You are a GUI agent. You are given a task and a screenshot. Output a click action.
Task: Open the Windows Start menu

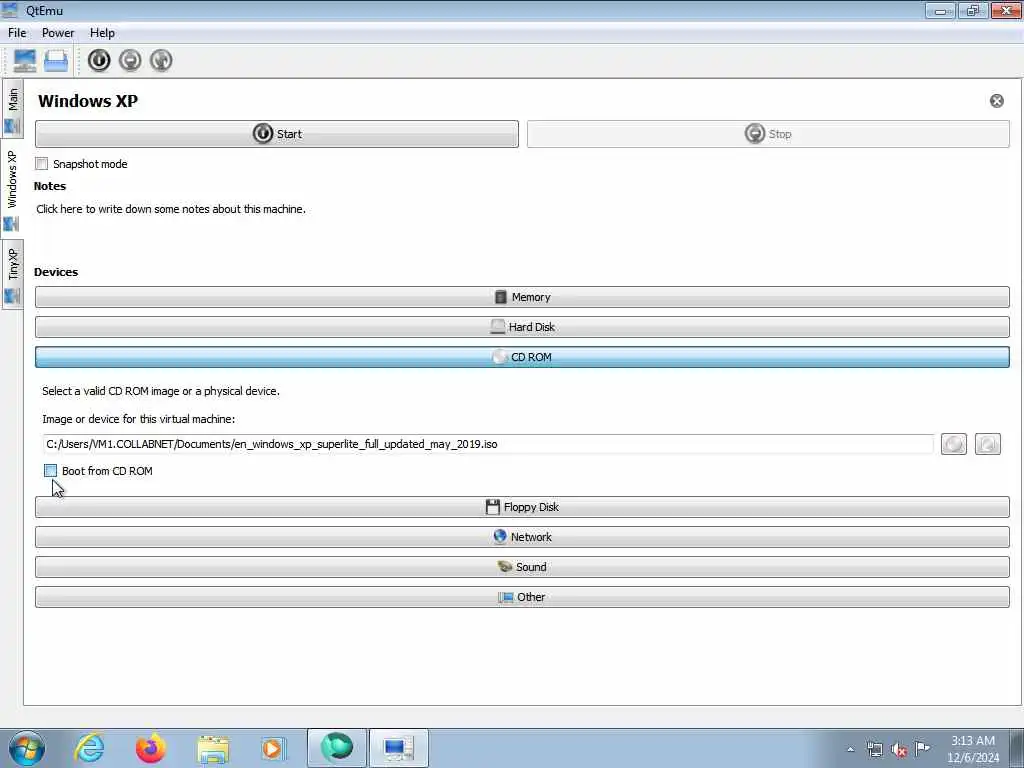27,748
